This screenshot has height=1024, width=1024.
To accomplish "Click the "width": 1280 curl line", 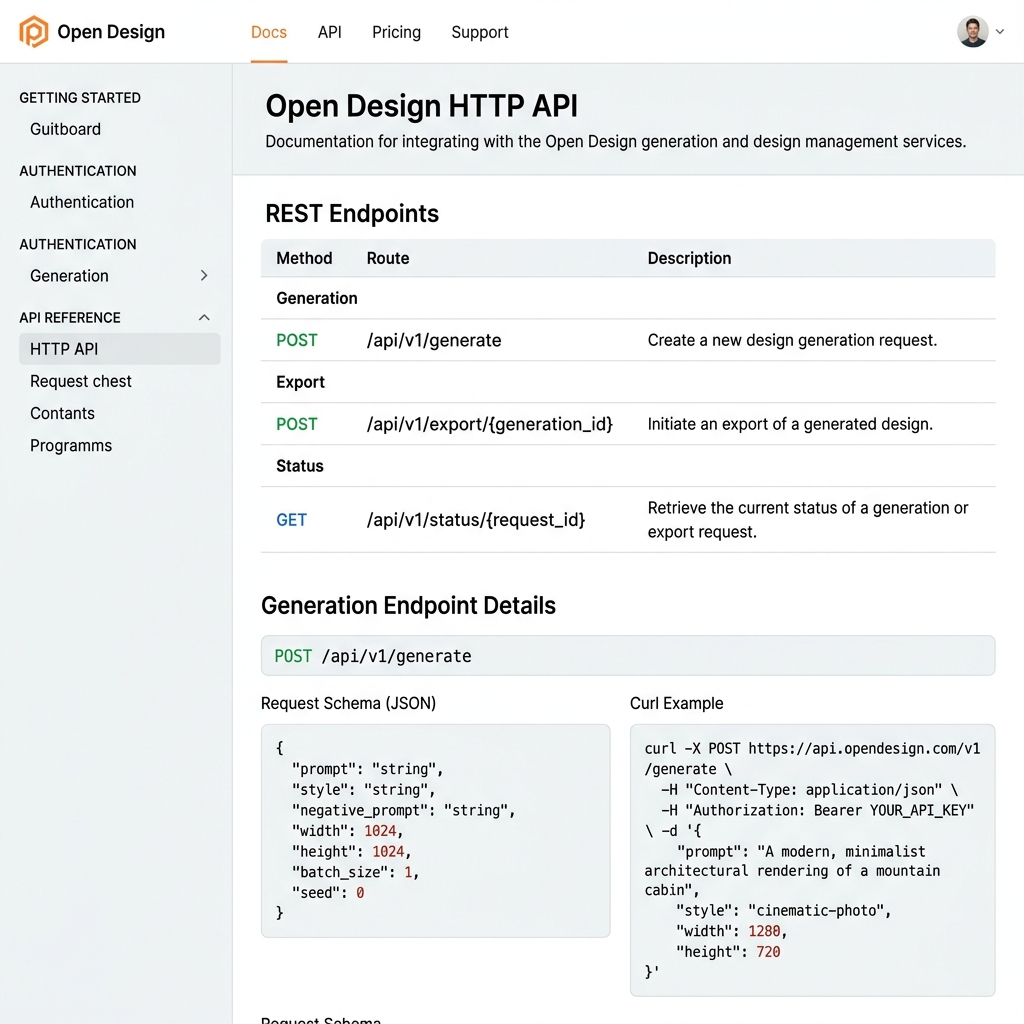I will (x=731, y=931).
